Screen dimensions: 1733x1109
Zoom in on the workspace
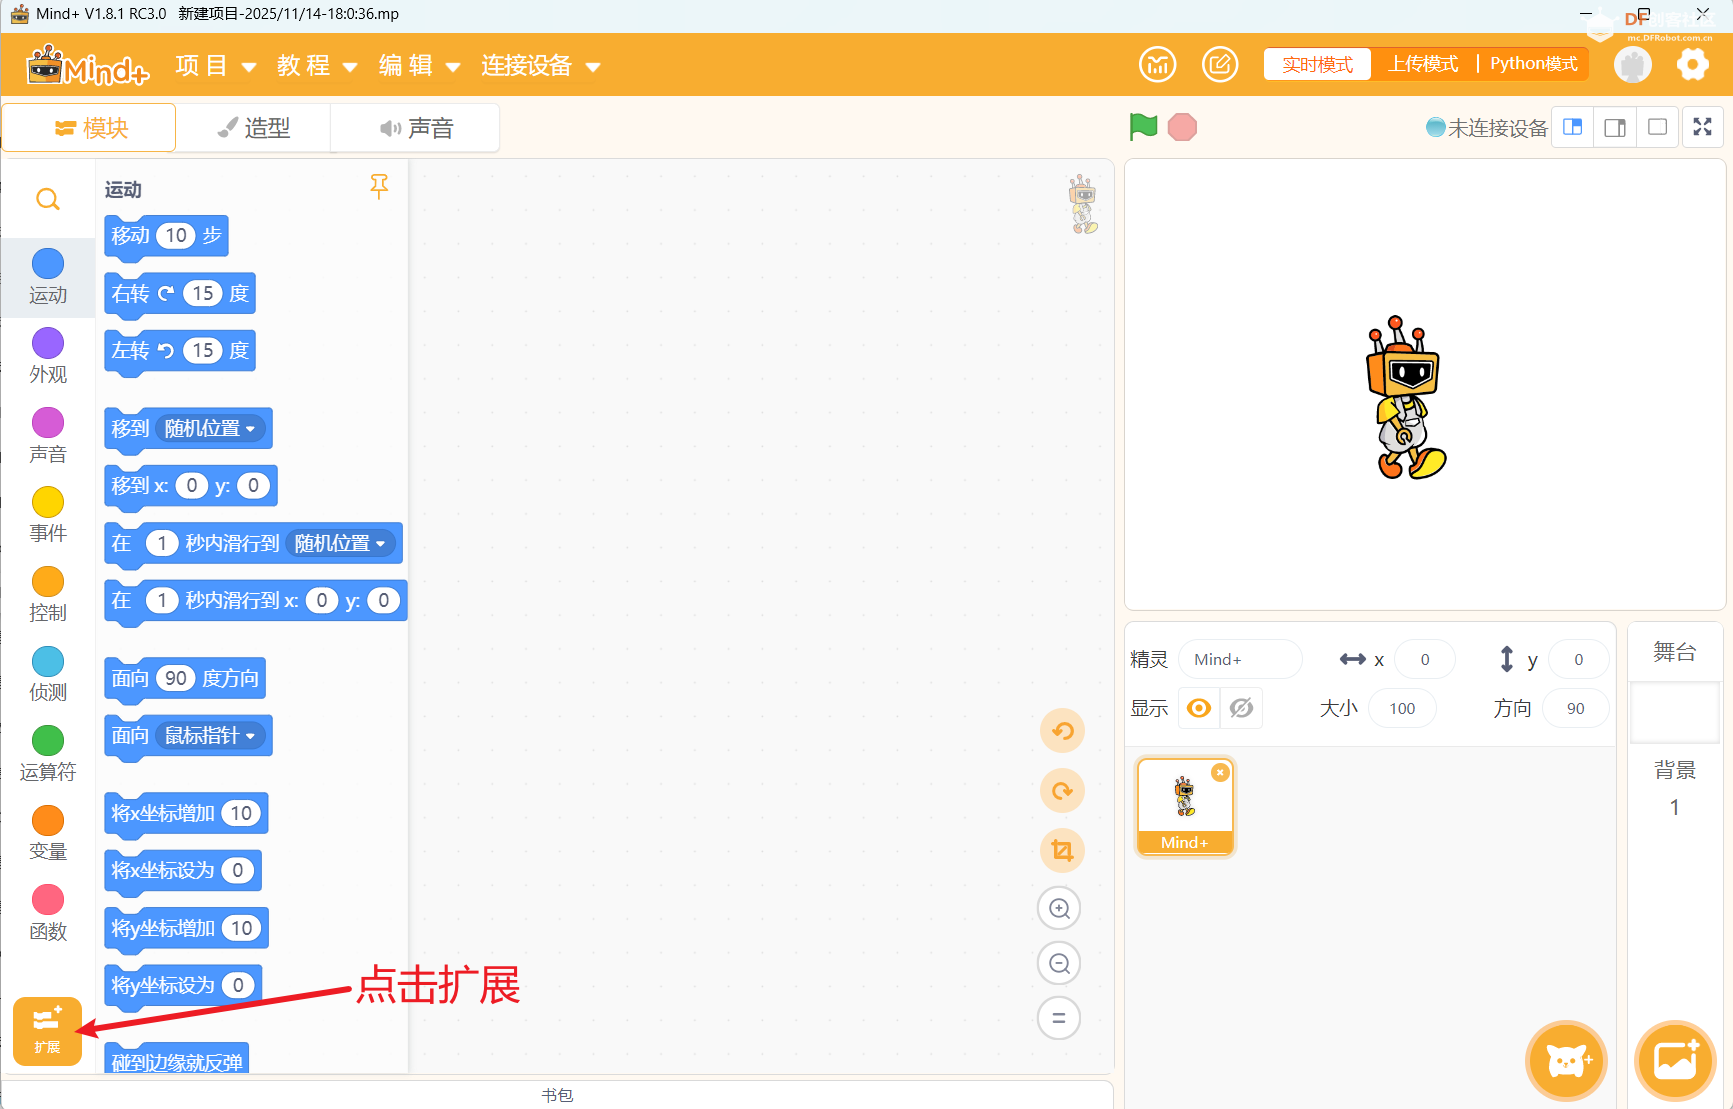coord(1059,908)
